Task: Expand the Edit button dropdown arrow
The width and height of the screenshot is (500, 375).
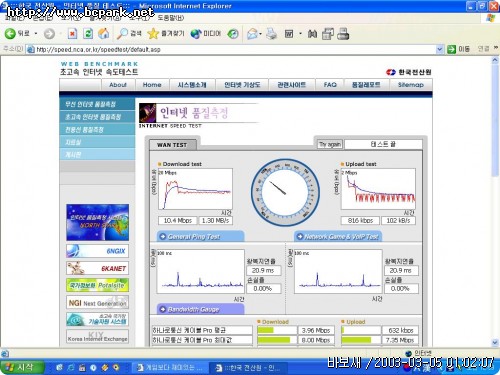Action: (300, 33)
